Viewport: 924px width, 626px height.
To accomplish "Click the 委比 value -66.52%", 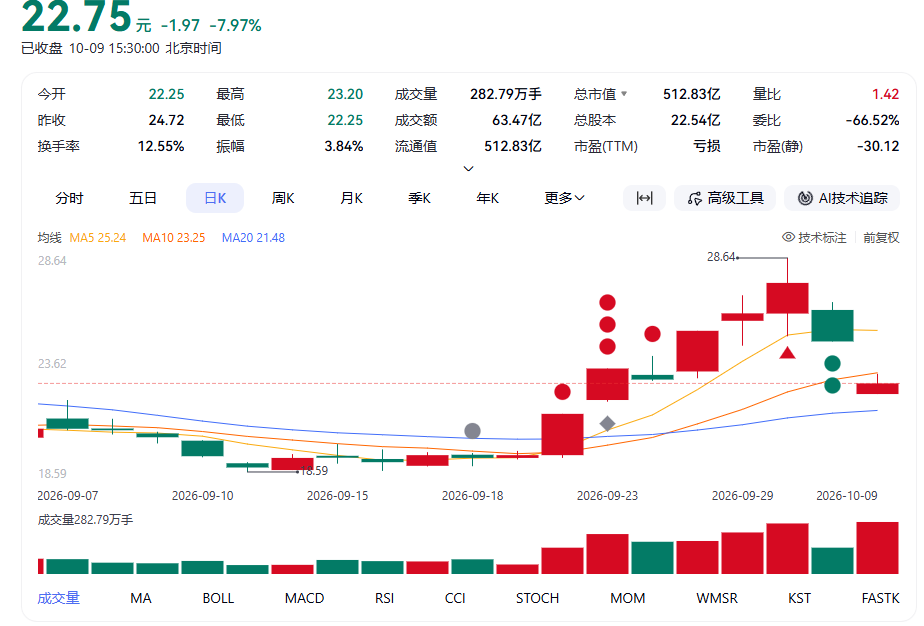I will 872,120.
